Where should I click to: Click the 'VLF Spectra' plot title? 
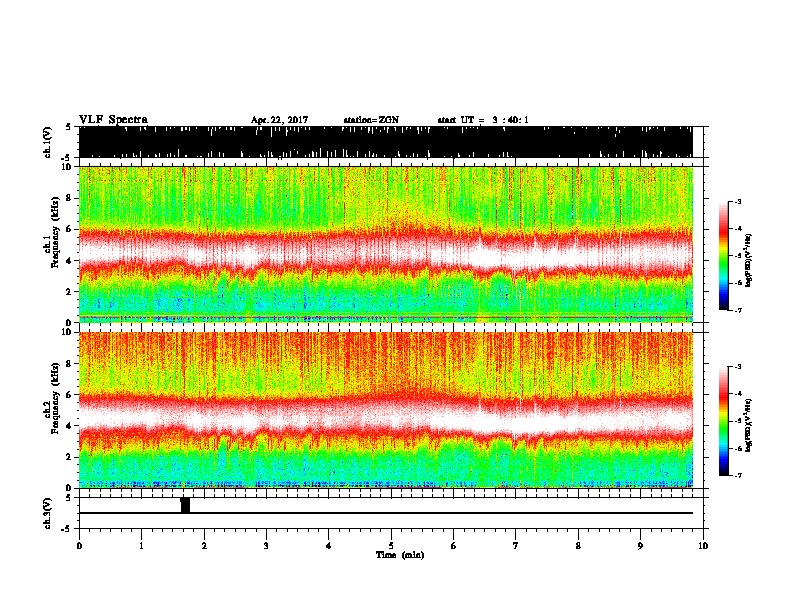[x=113, y=120]
